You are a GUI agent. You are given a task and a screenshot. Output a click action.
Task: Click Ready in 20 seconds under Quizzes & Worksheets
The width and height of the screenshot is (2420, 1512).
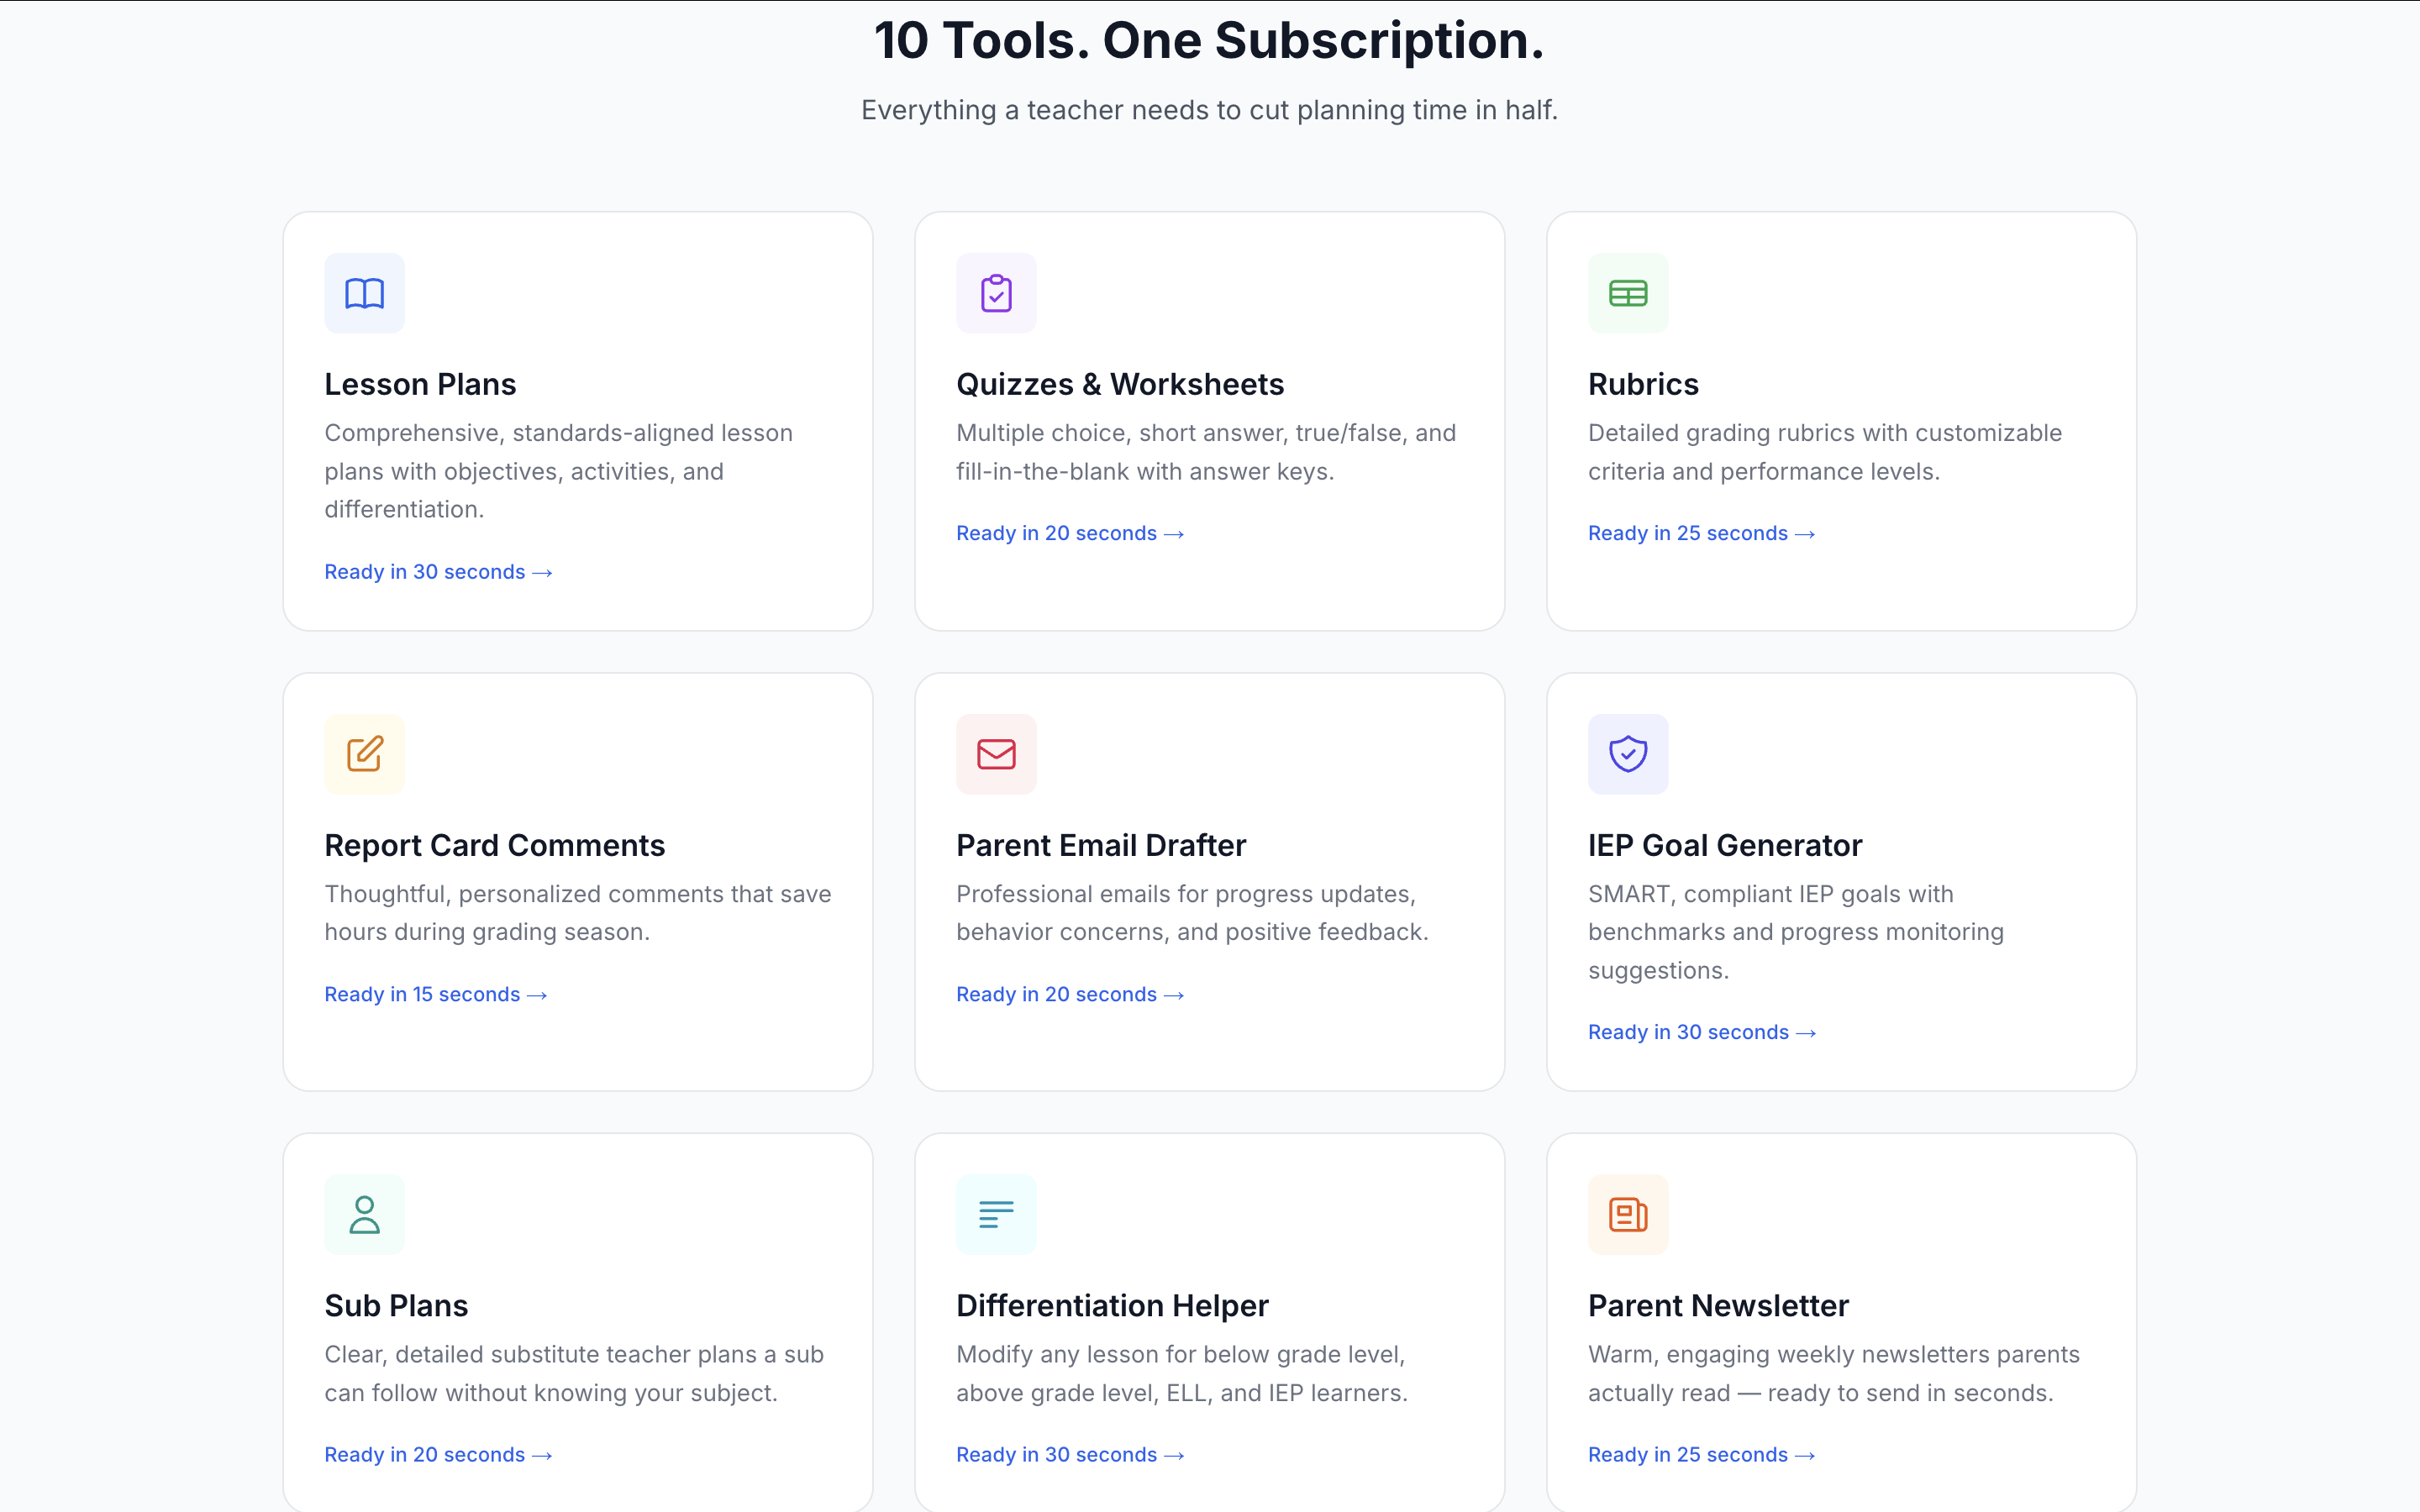(x=1070, y=533)
